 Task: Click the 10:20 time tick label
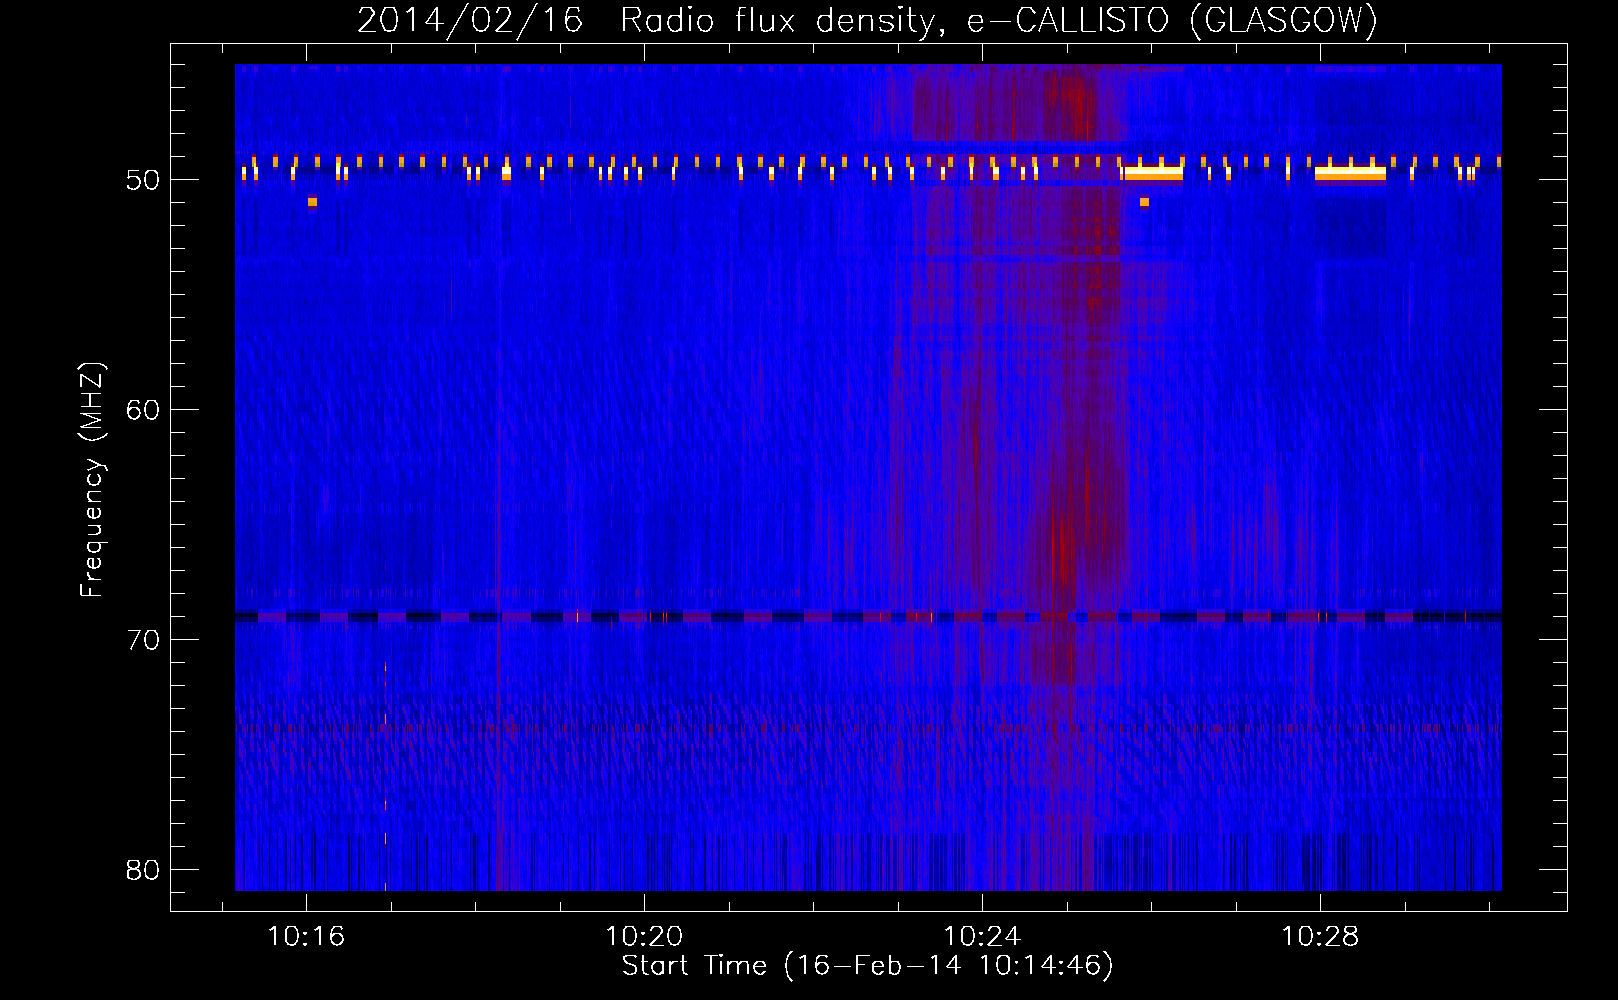pos(644,936)
